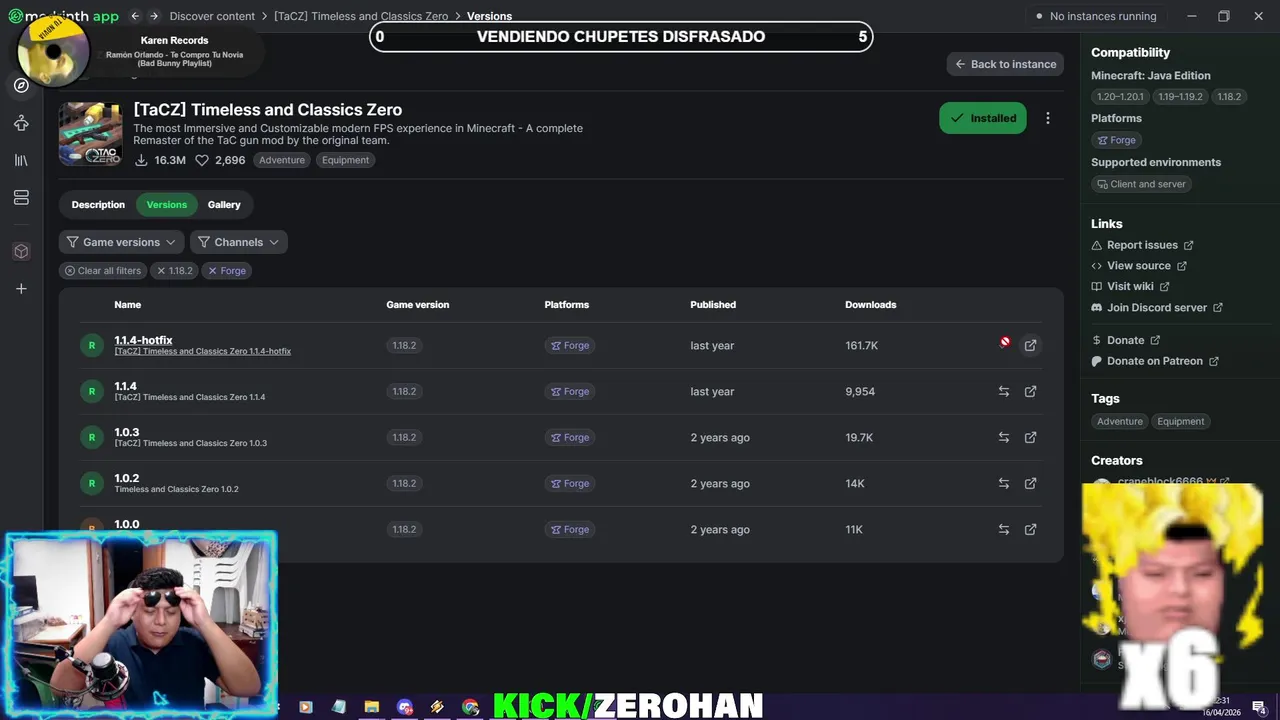
Task: Open 1.0.3 external link icon
Action: 1030,437
